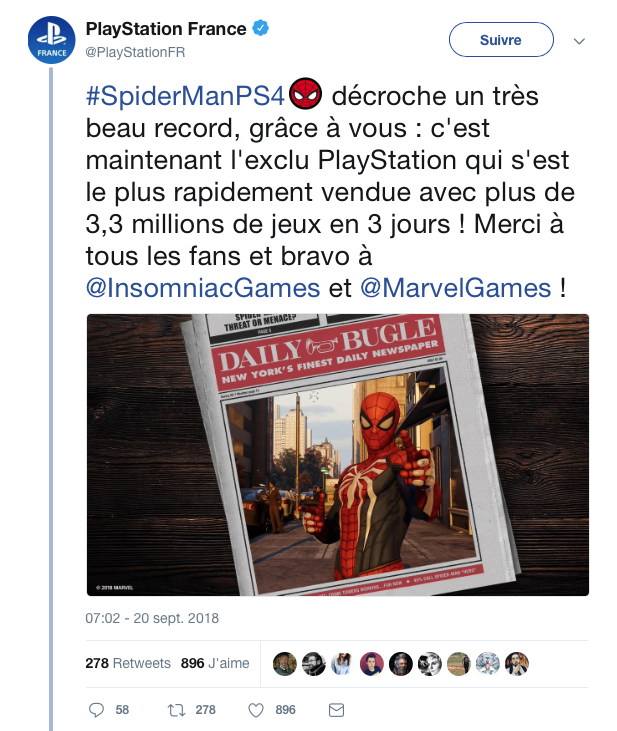
Task: Click the Spider-Man mask emoji icon
Action: [x=305, y=93]
